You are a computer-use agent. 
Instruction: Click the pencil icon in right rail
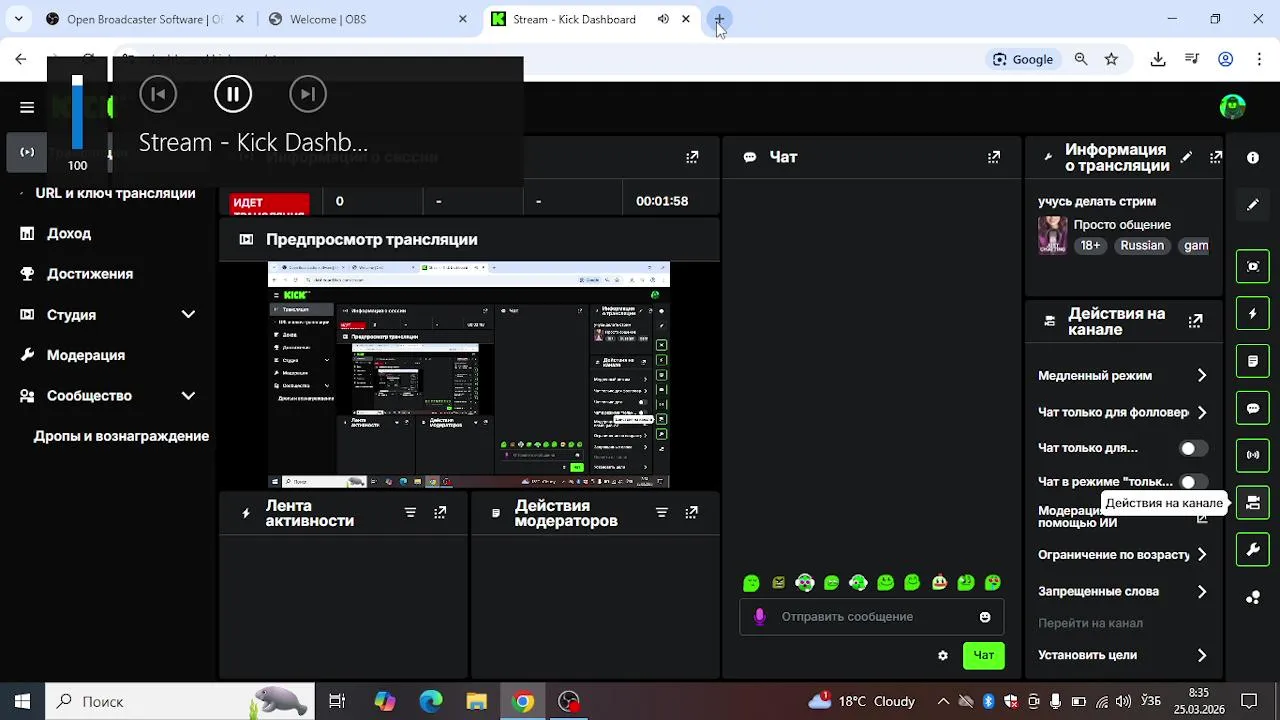pyautogui.click(x=1253, y=205)
